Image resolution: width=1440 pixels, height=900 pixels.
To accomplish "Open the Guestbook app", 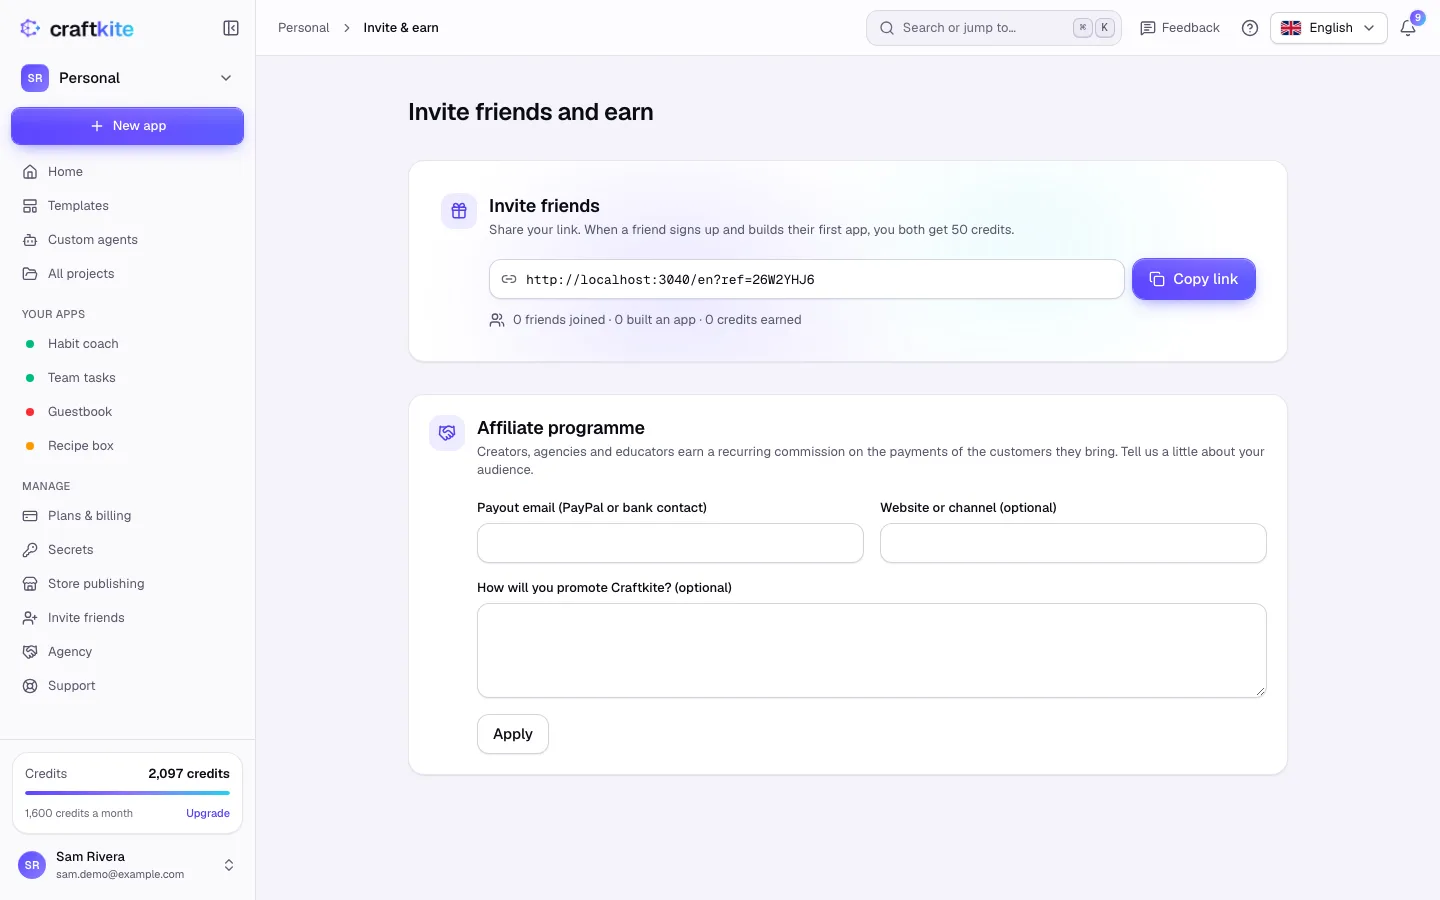I will (127, 412).
